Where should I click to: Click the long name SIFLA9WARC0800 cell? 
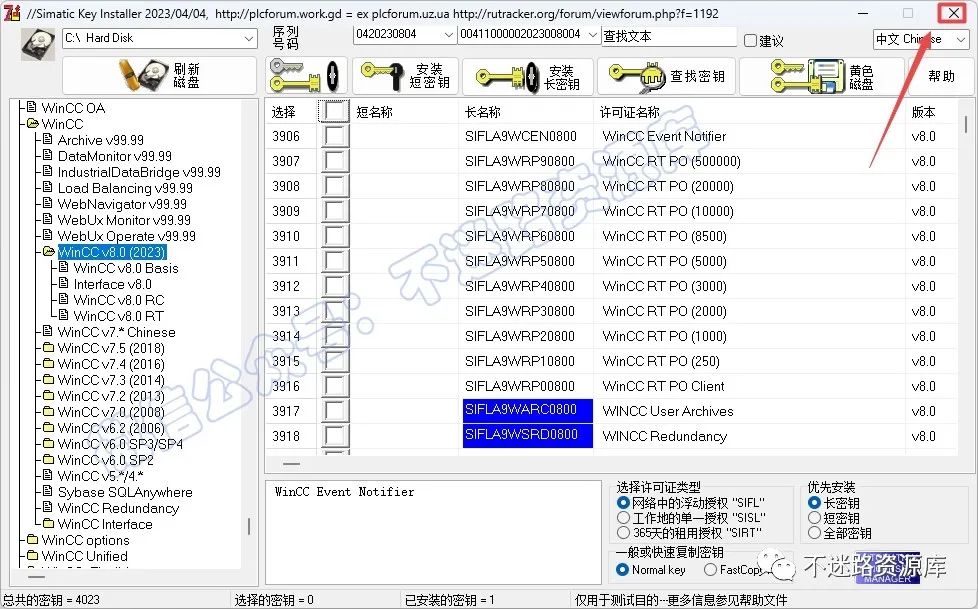528,411
